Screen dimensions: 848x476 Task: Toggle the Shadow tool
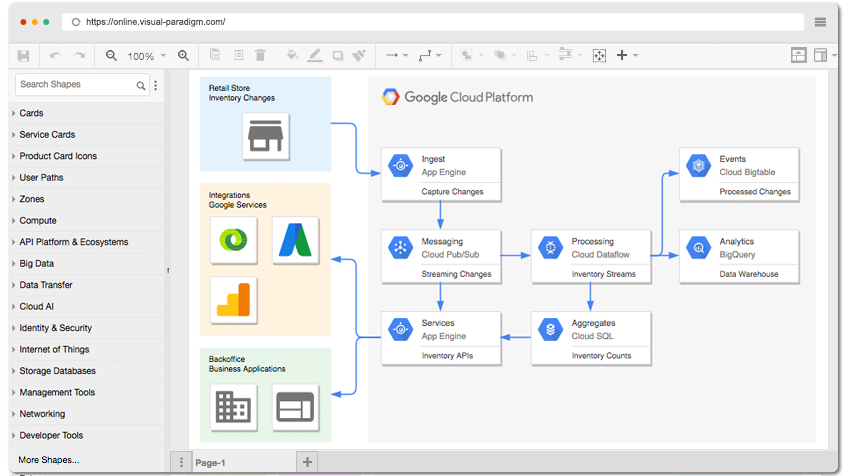(338, 55)
